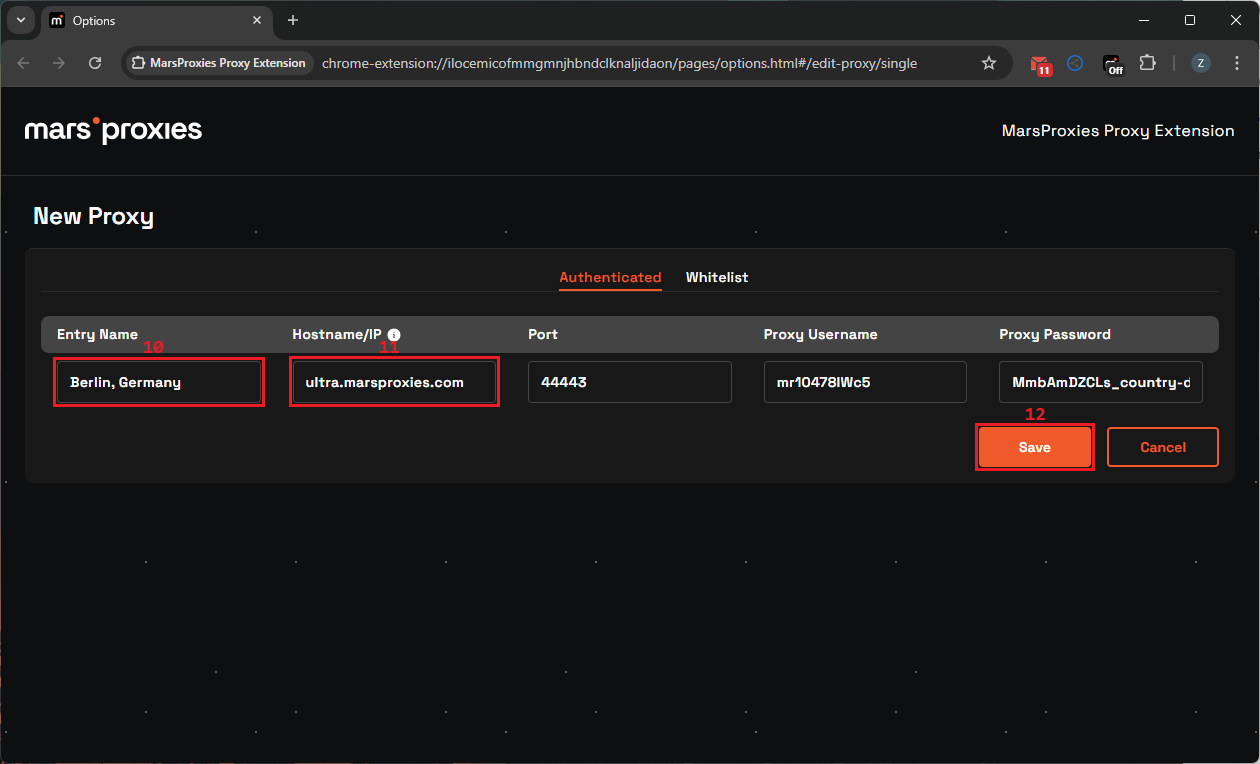Open the Extensions puzzle-piece menu

click(x=1148, y=63)
